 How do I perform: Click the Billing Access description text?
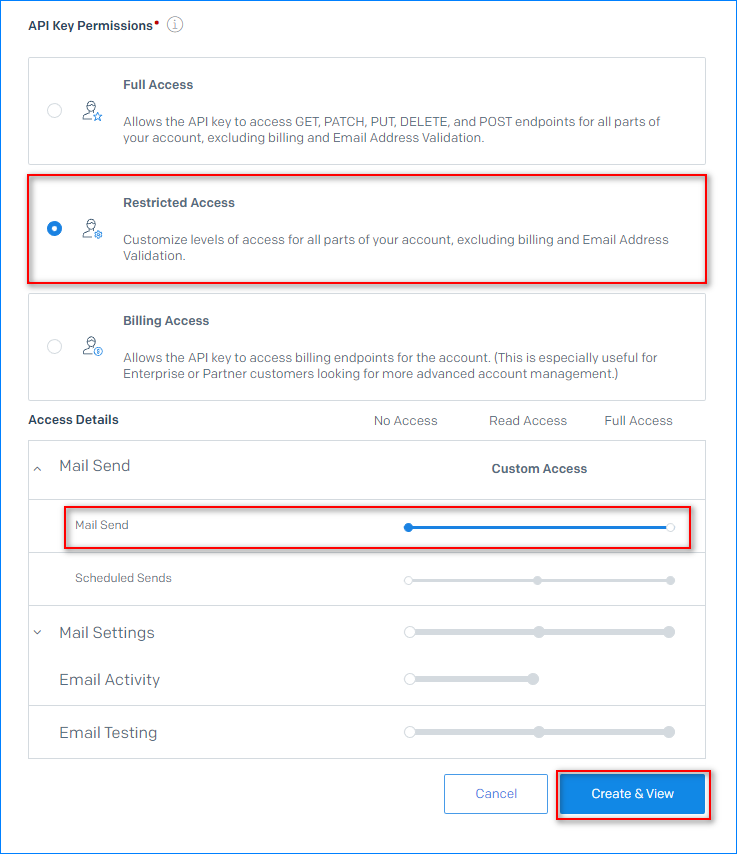point(390,365)
